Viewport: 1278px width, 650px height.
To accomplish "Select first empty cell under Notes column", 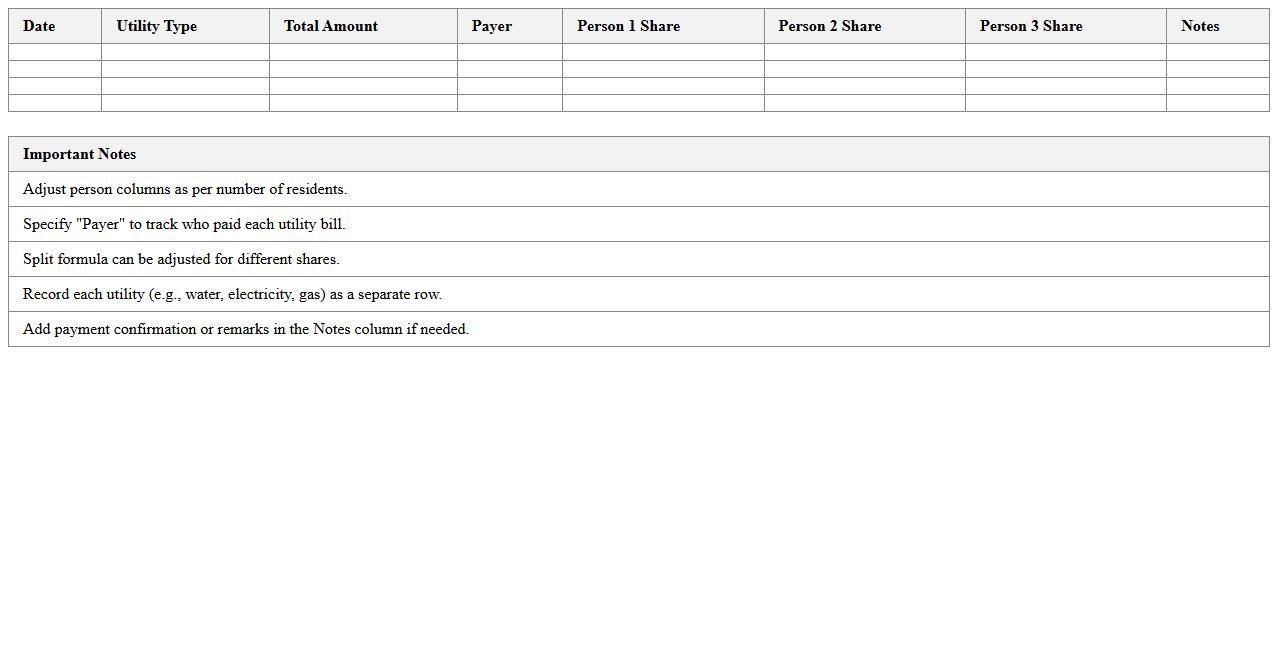I will pyautogui.click(x=1217, y=52).
